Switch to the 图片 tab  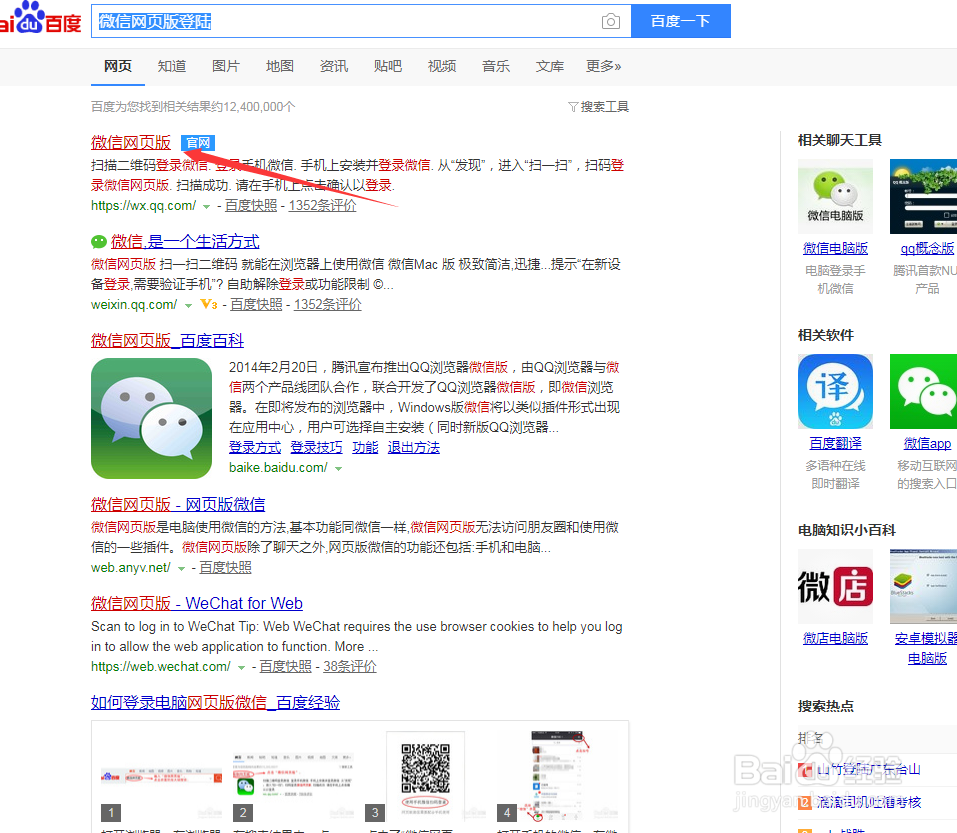[x=226, y=66]
